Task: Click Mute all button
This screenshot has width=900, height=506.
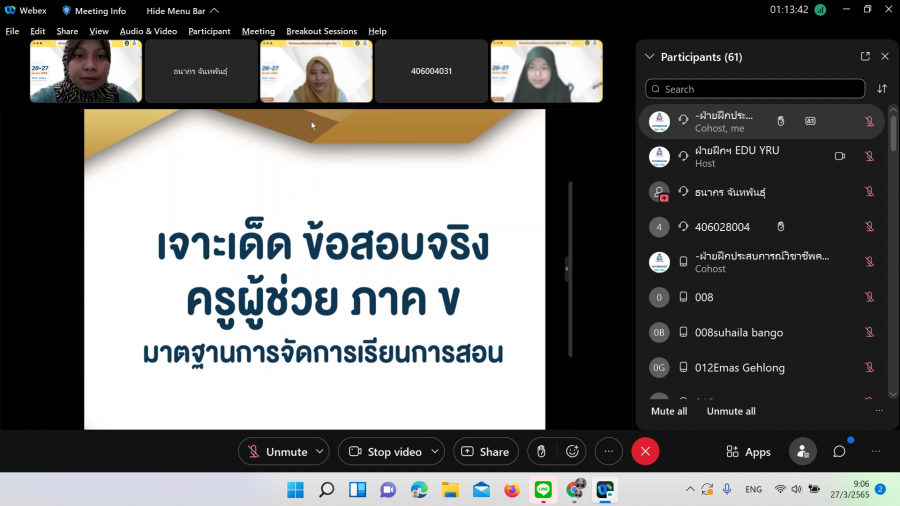Action: [x=669, y=411]
